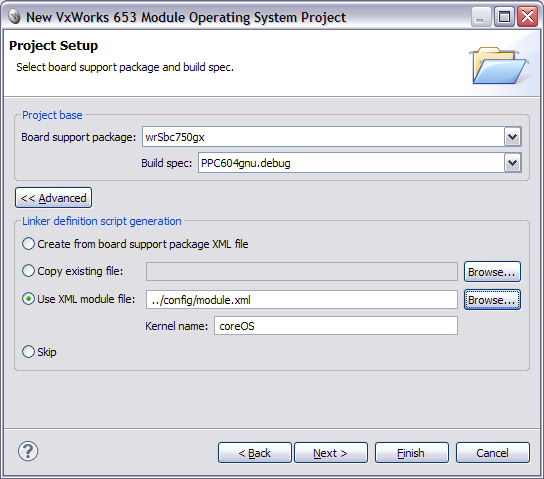Image resolution: width=544 pixels, height=479 pixels.
Task: Click the disabled Copy existing file path field
Action: pos(301,272)
